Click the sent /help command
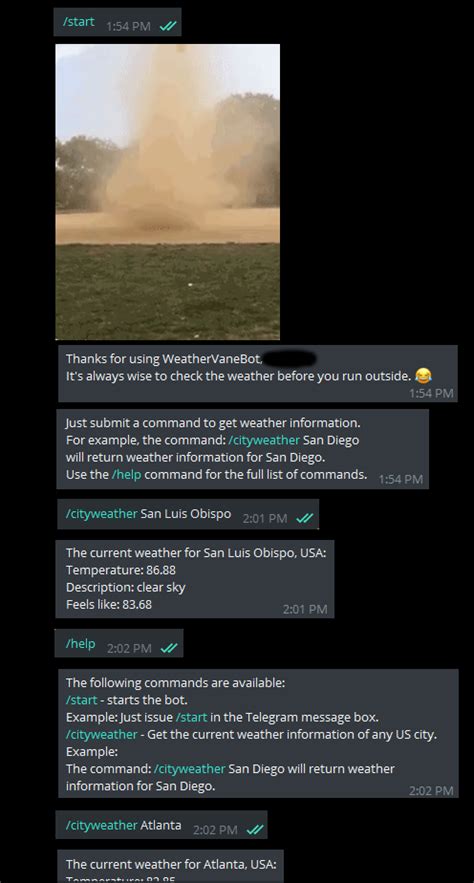Image resolution: width=474 pixels, height=883 pixels. click(x=81, y=644)
